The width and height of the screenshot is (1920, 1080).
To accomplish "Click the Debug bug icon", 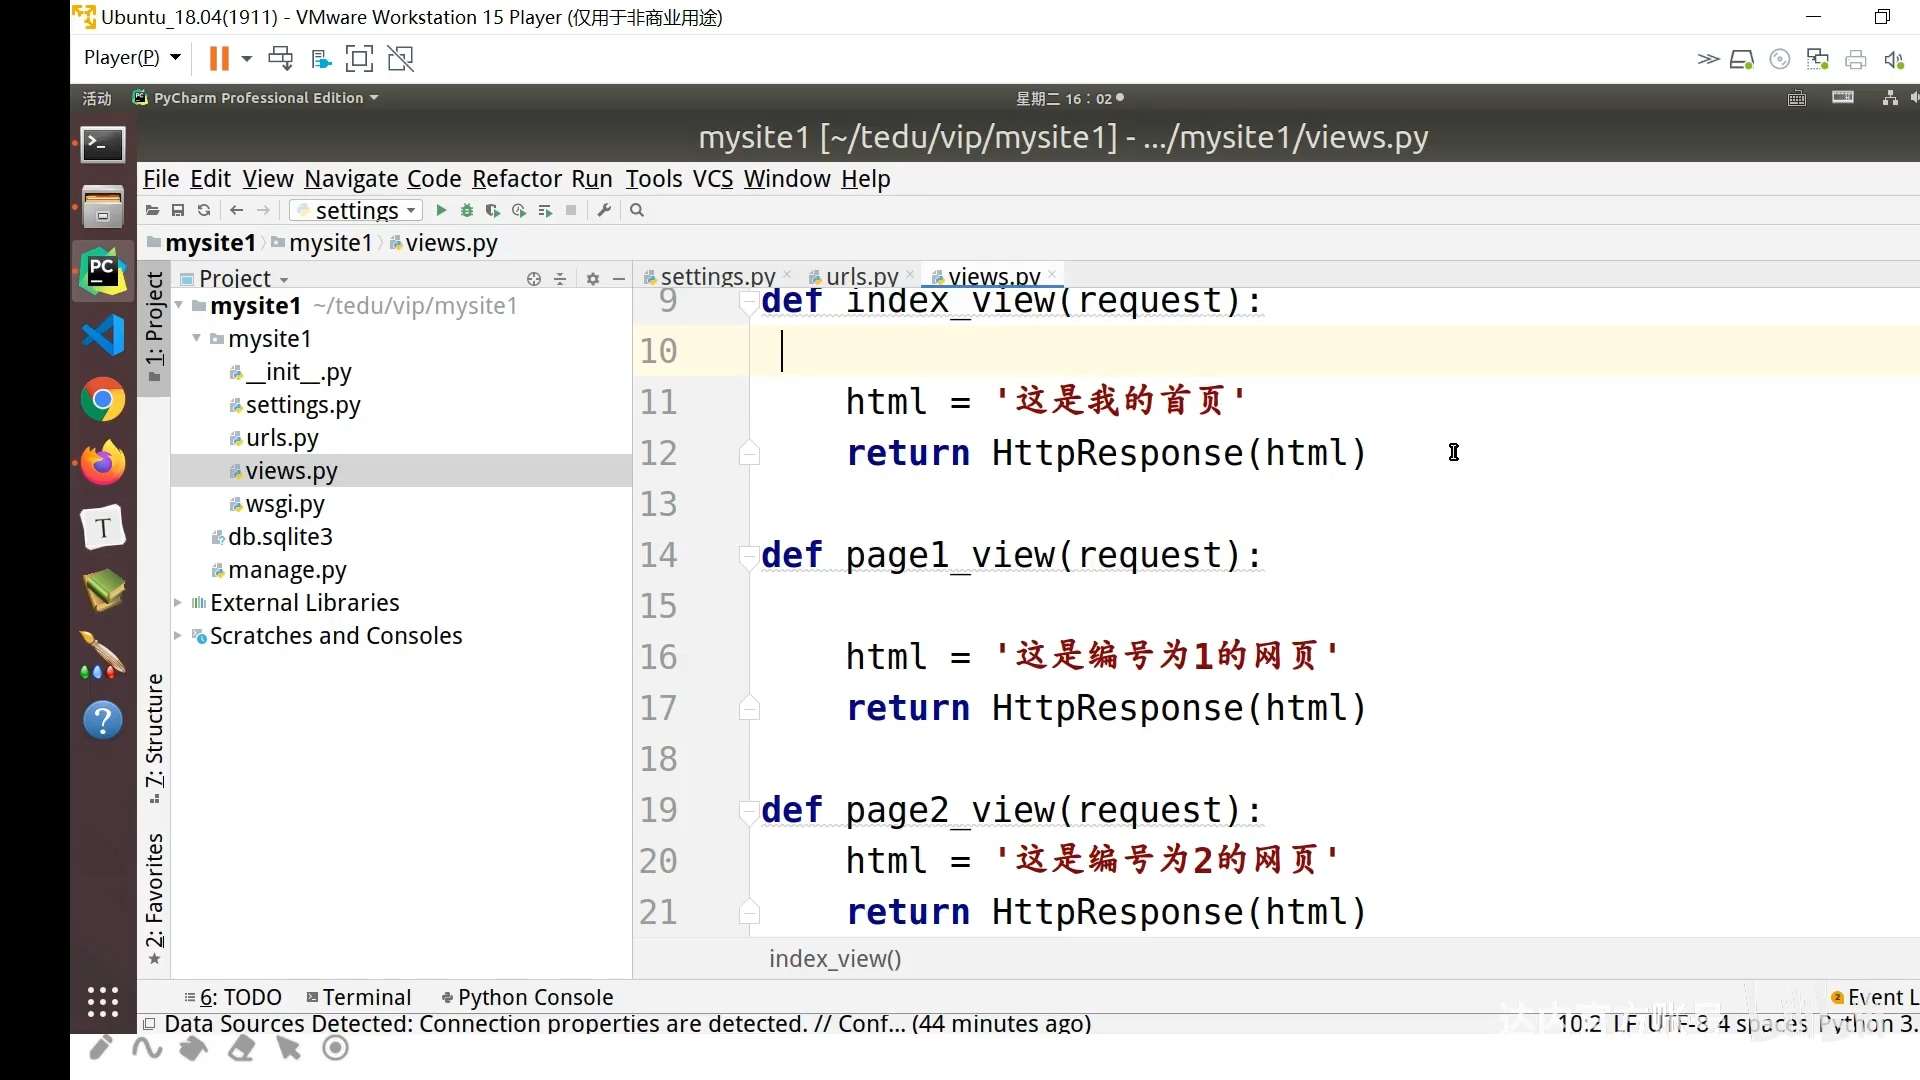I will 467,210.
